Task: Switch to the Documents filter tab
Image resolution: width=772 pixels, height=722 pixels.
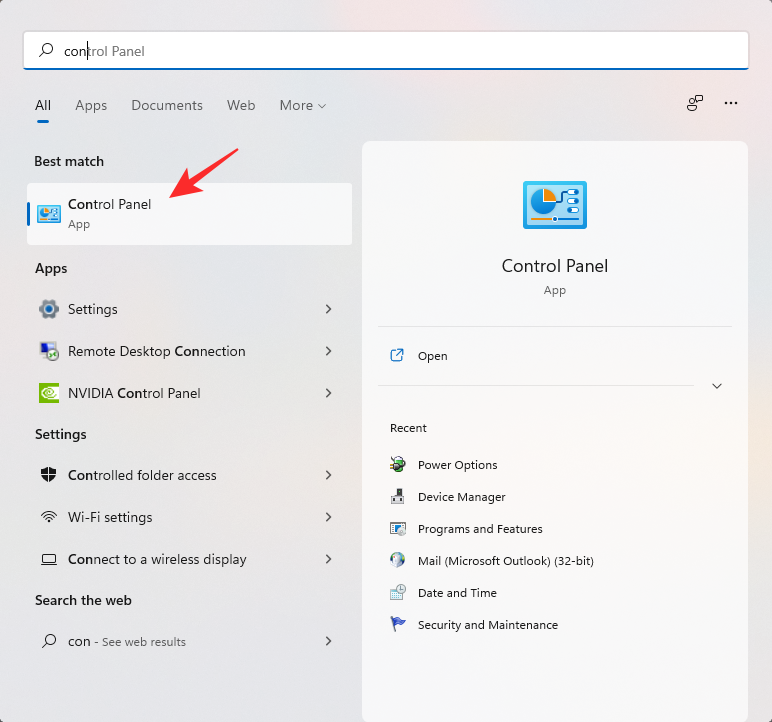Action: point(167,105)
